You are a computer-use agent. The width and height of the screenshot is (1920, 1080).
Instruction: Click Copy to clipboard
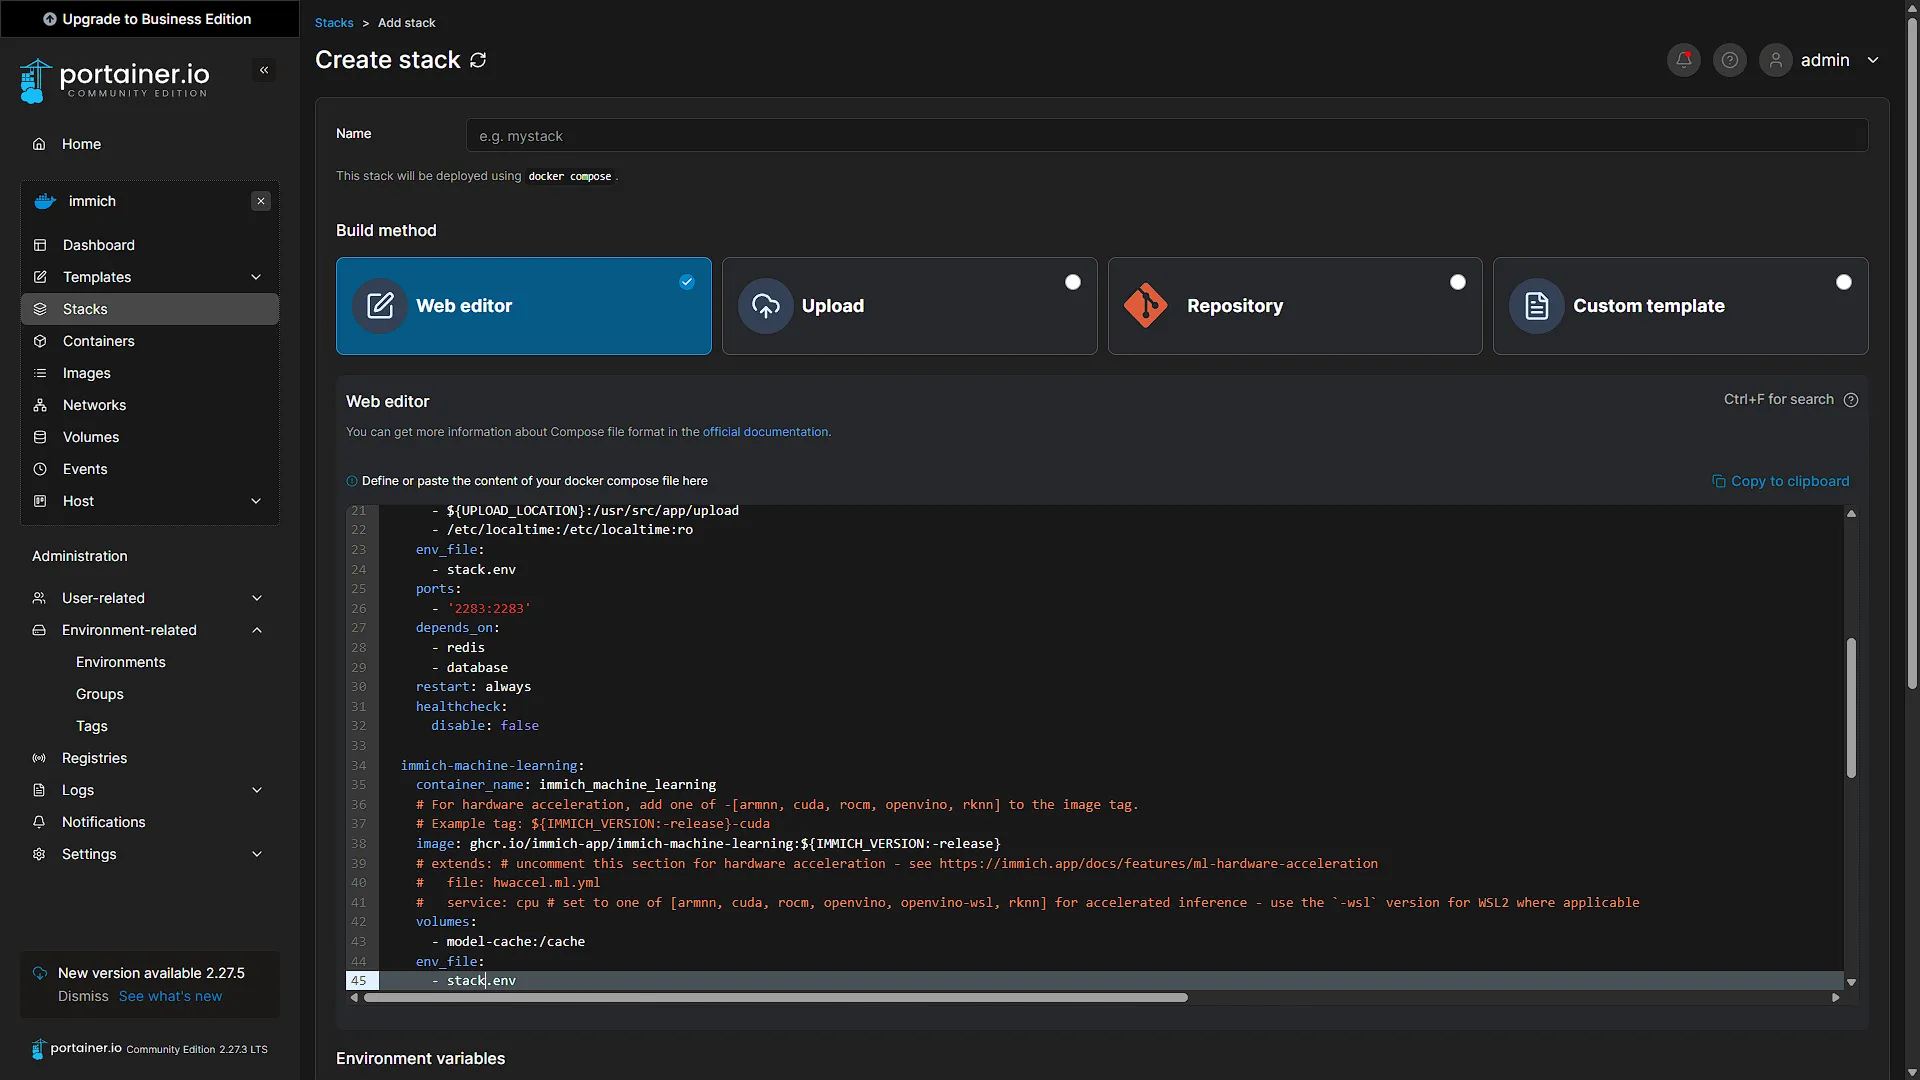[x=1781, y=481]
